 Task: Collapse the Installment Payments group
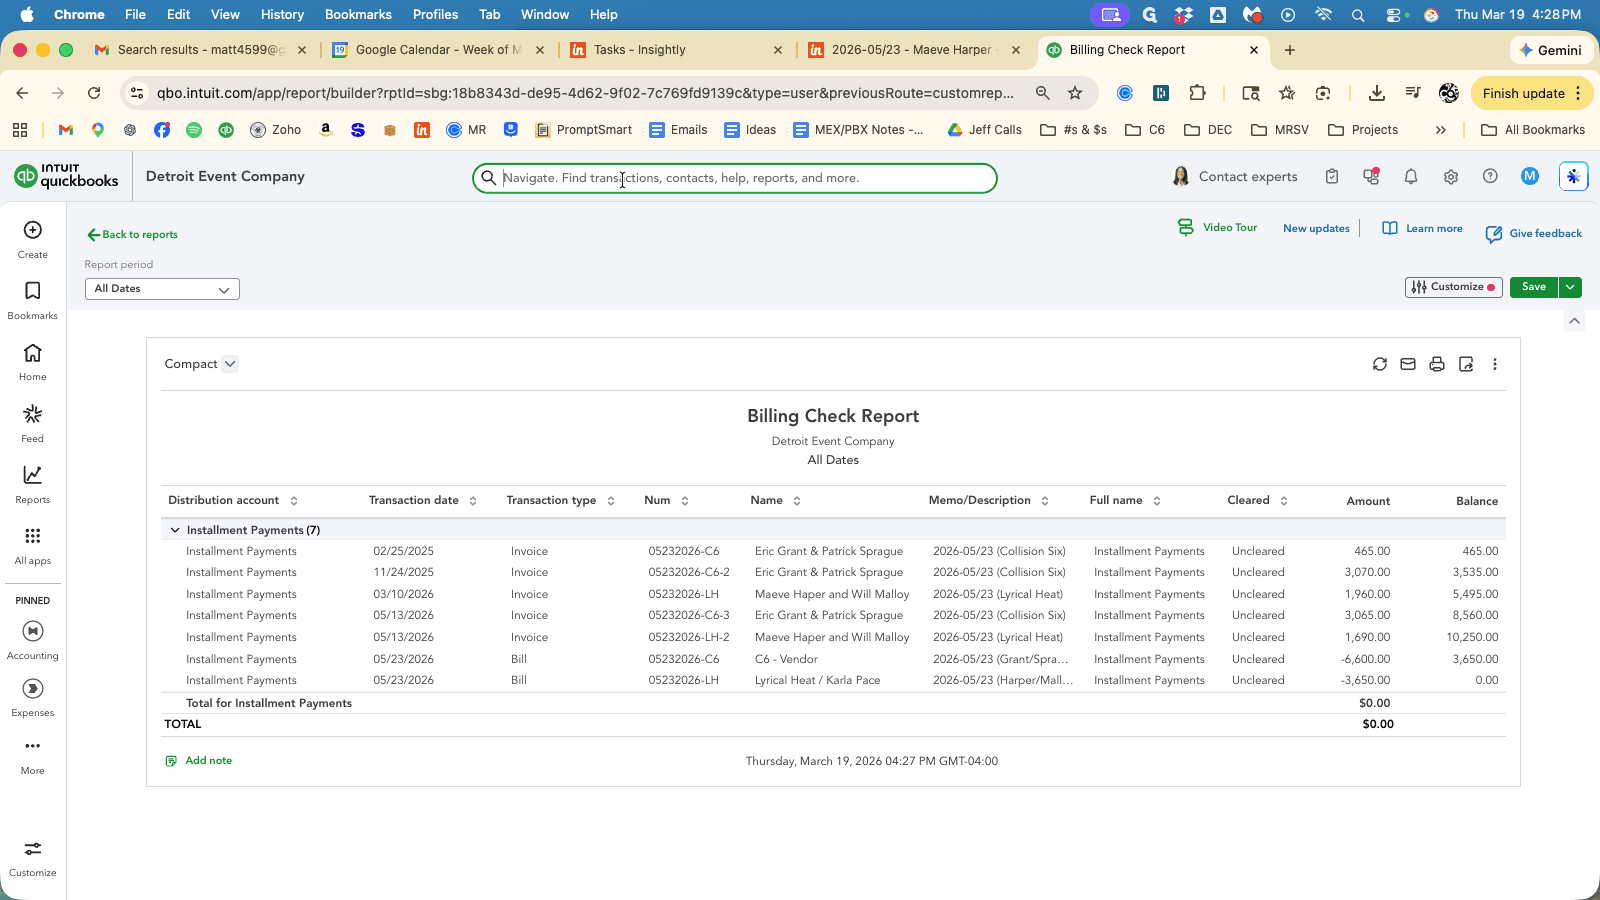[x=175, y=530]
